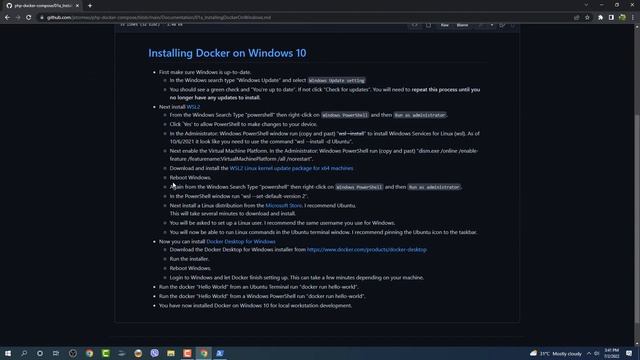
Task: Reload the current page
Action: [29, 18]
